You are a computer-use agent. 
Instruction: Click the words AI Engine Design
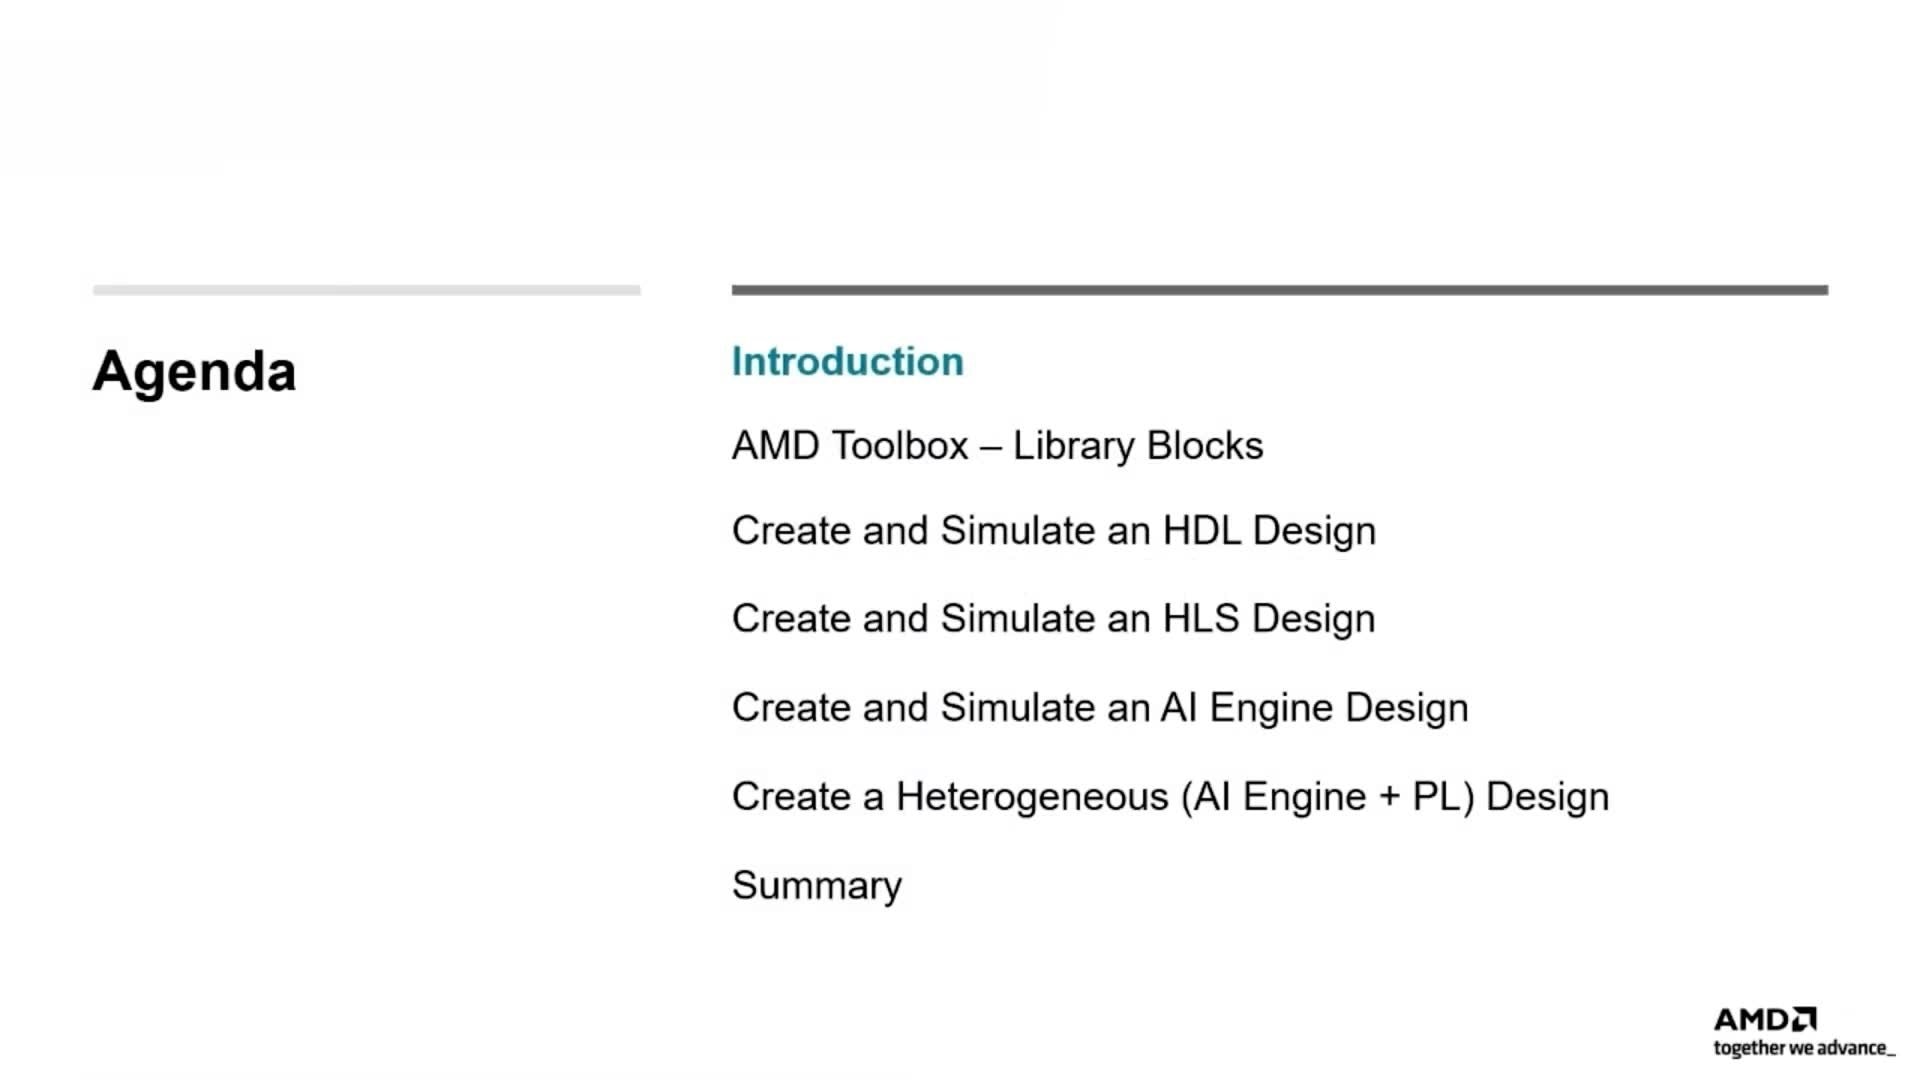click(x=1314, y=708)
